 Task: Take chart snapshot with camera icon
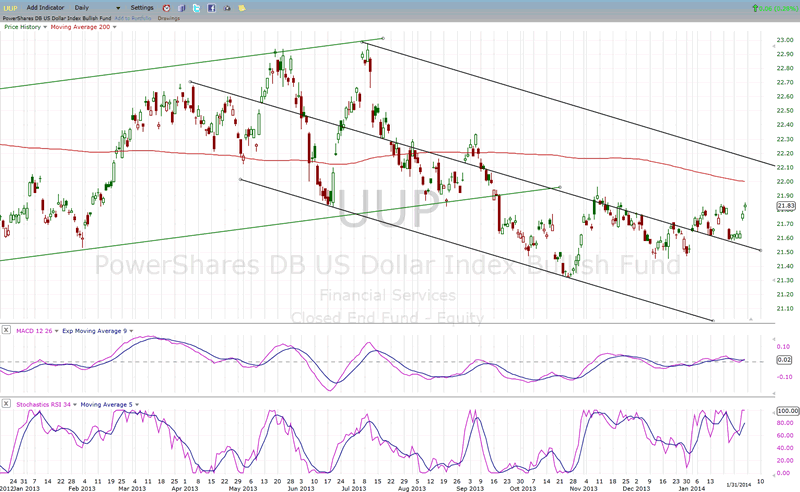[227, 8]
